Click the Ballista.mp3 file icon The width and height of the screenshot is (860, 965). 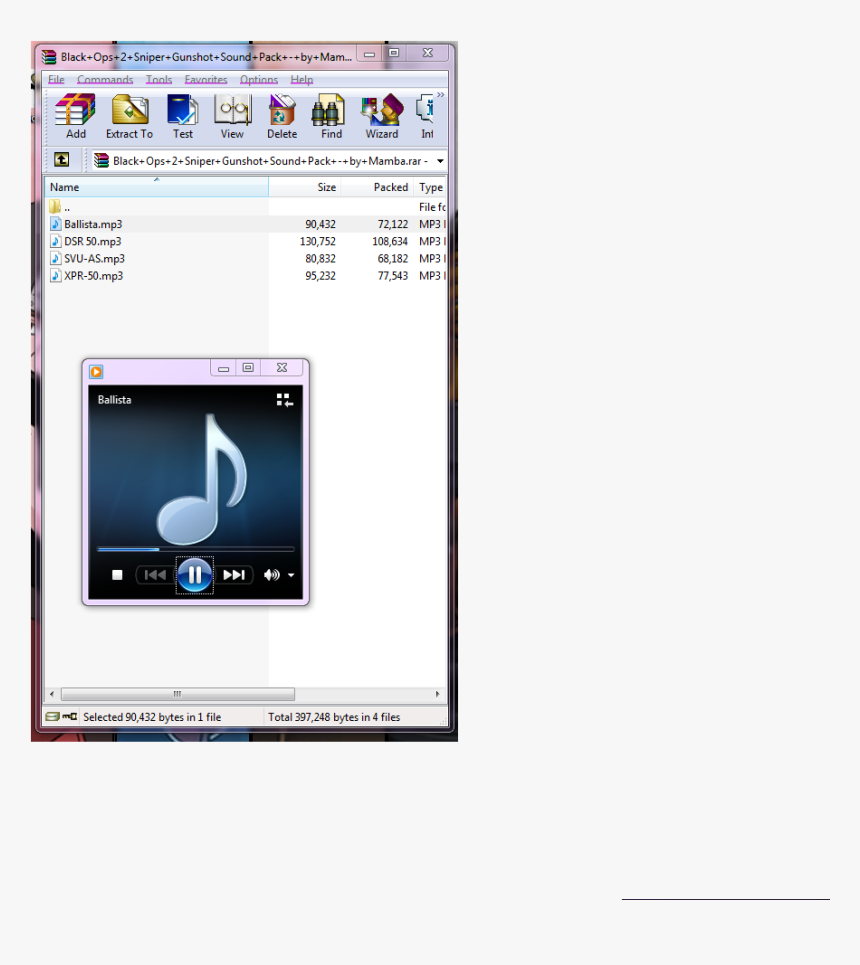tap(55, 224)
